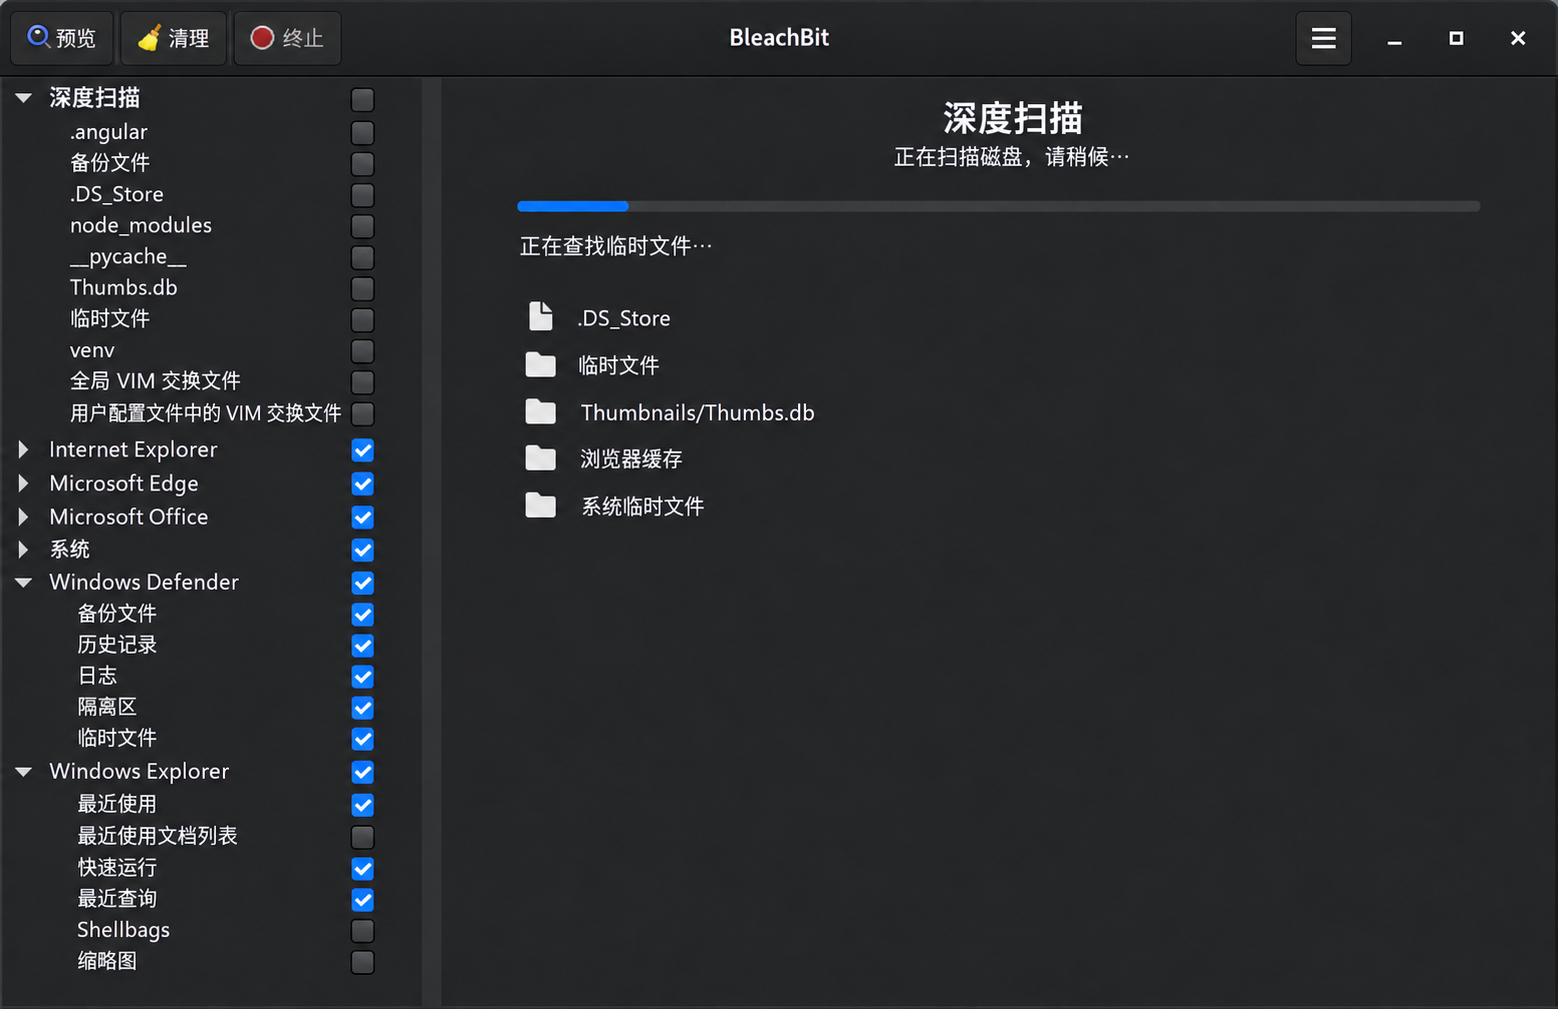Uncheck the Windows Defender 隔离区 checkbox
This screenshot has width=1558, height=1009.
click(x=363, y=708)
